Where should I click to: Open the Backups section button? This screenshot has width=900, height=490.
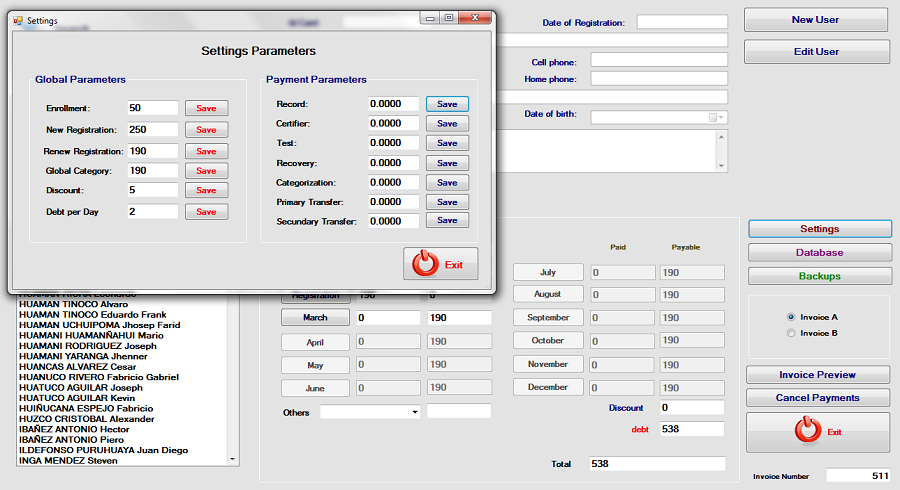click(819, 276)
